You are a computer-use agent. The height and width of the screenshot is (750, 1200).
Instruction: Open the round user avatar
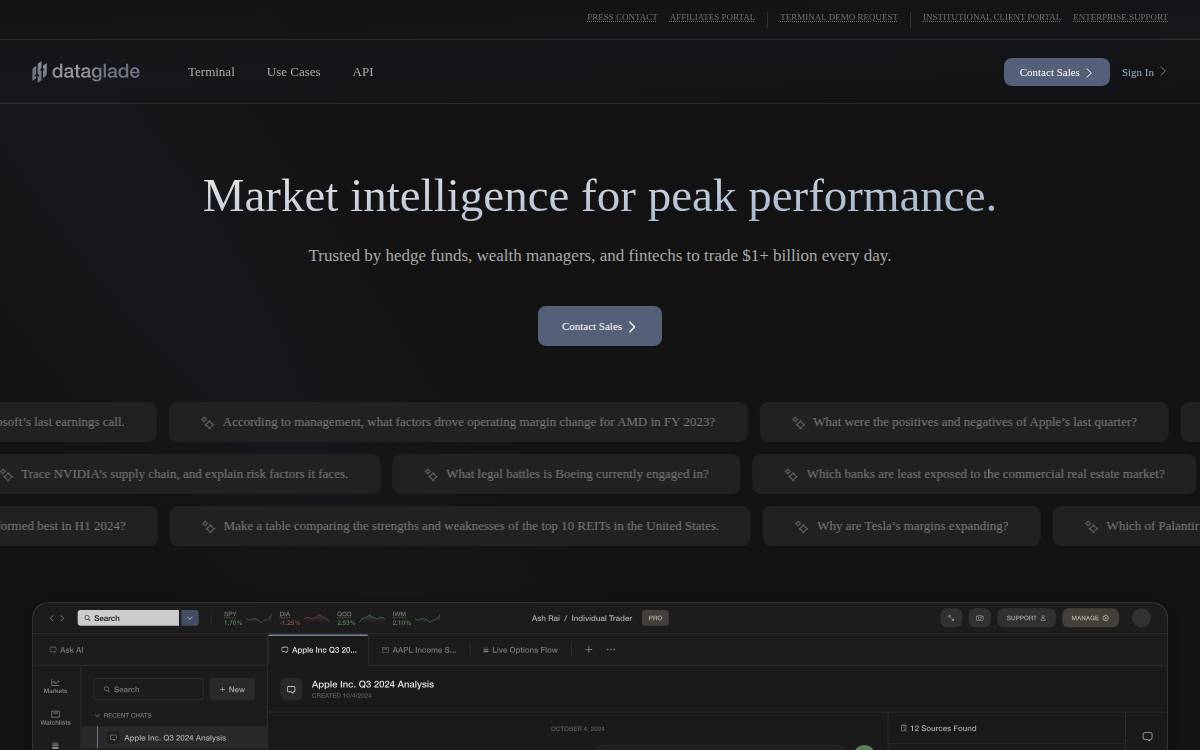click(x=1141, y=618)
